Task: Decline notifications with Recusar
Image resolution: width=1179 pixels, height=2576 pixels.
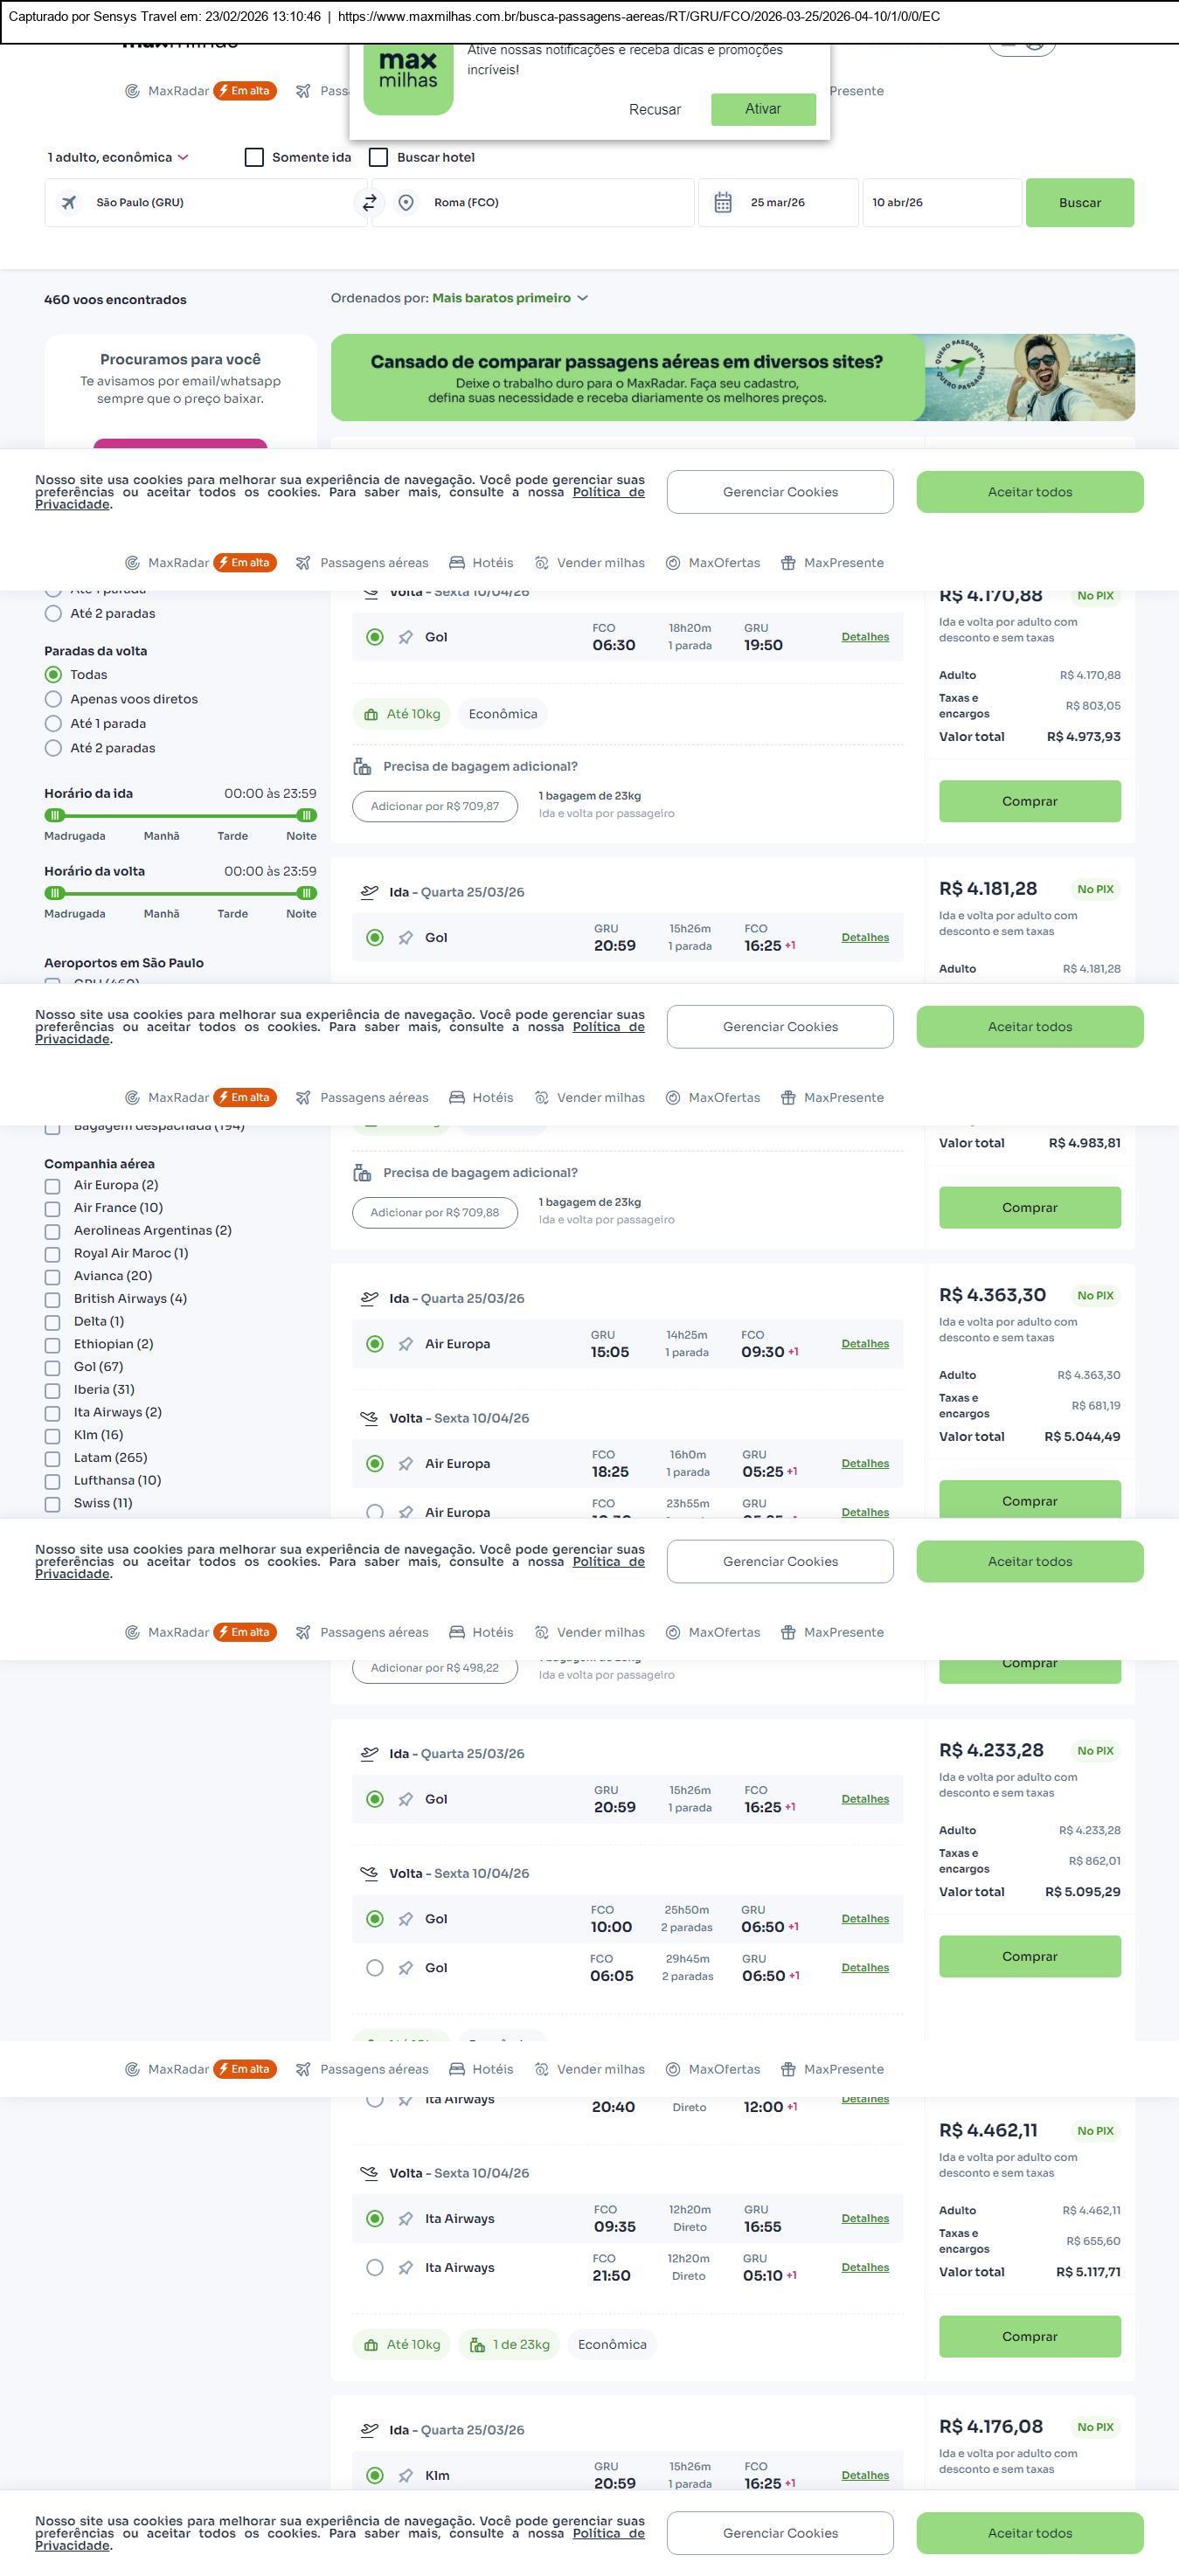Action: [654, 110]
